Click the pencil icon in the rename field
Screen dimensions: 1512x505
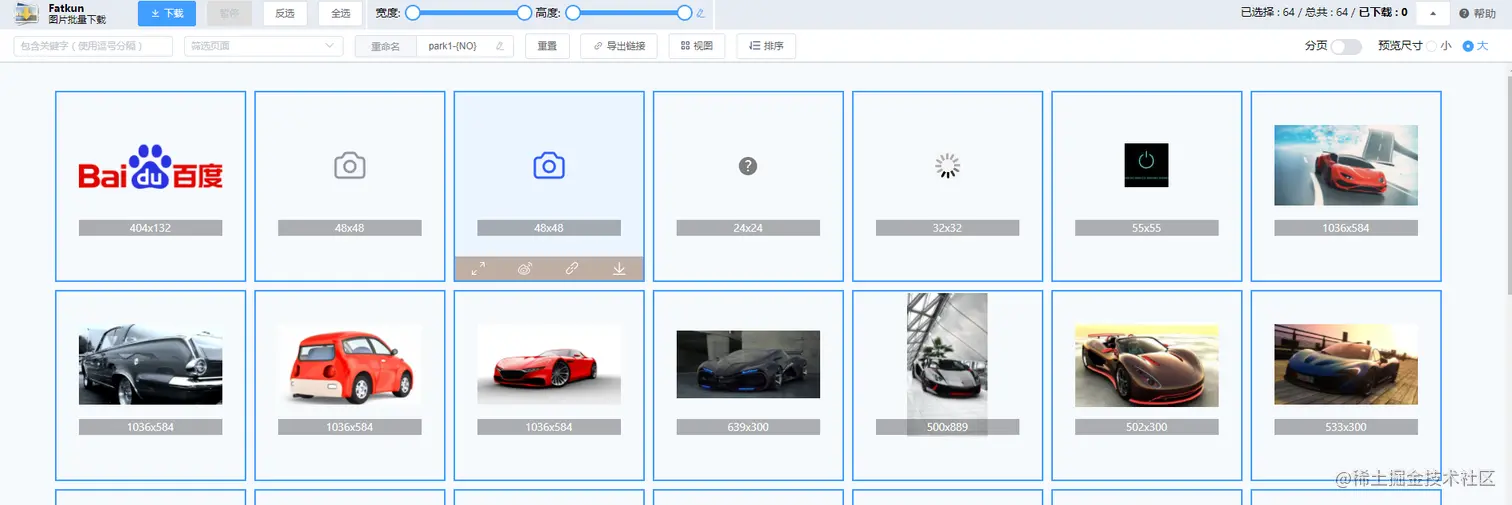[x=500, y=46]
